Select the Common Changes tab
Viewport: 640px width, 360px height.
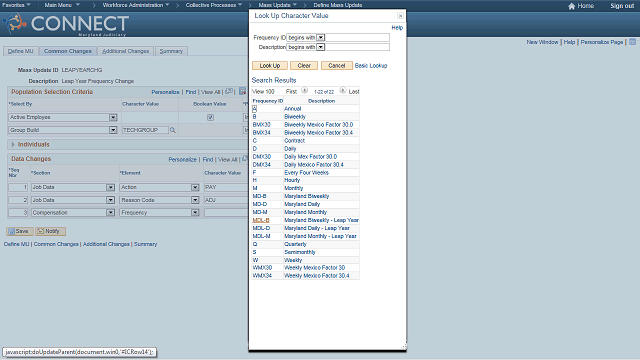68,51
